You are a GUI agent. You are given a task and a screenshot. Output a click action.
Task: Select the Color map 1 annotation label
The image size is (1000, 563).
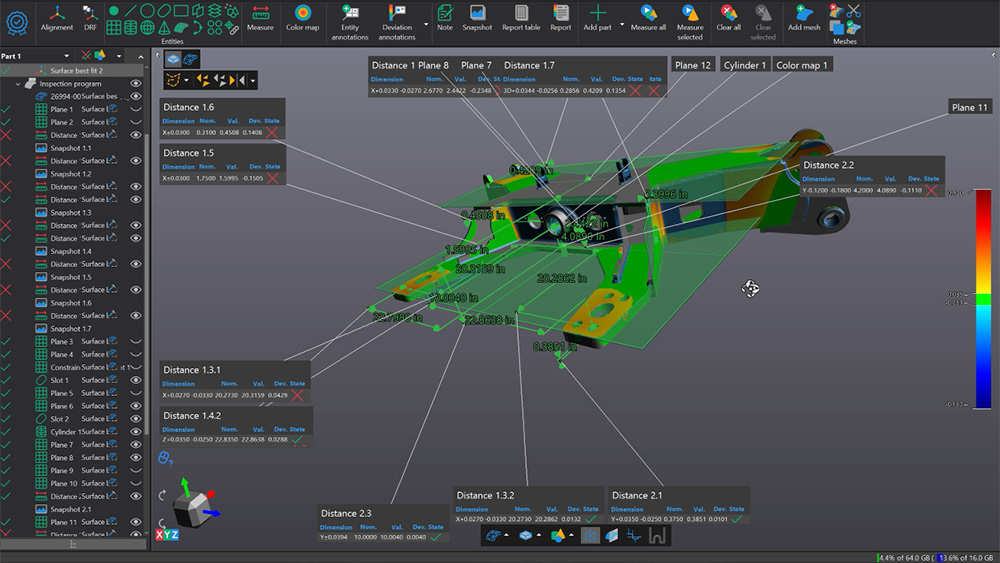(802, 65)
